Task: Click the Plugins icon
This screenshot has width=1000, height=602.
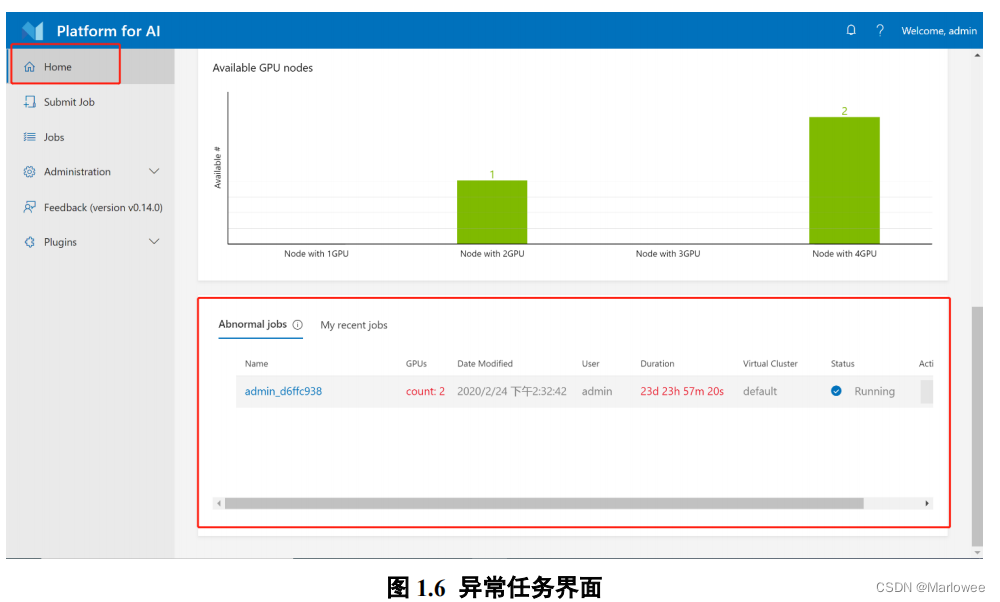Action: tap(28, 241)
